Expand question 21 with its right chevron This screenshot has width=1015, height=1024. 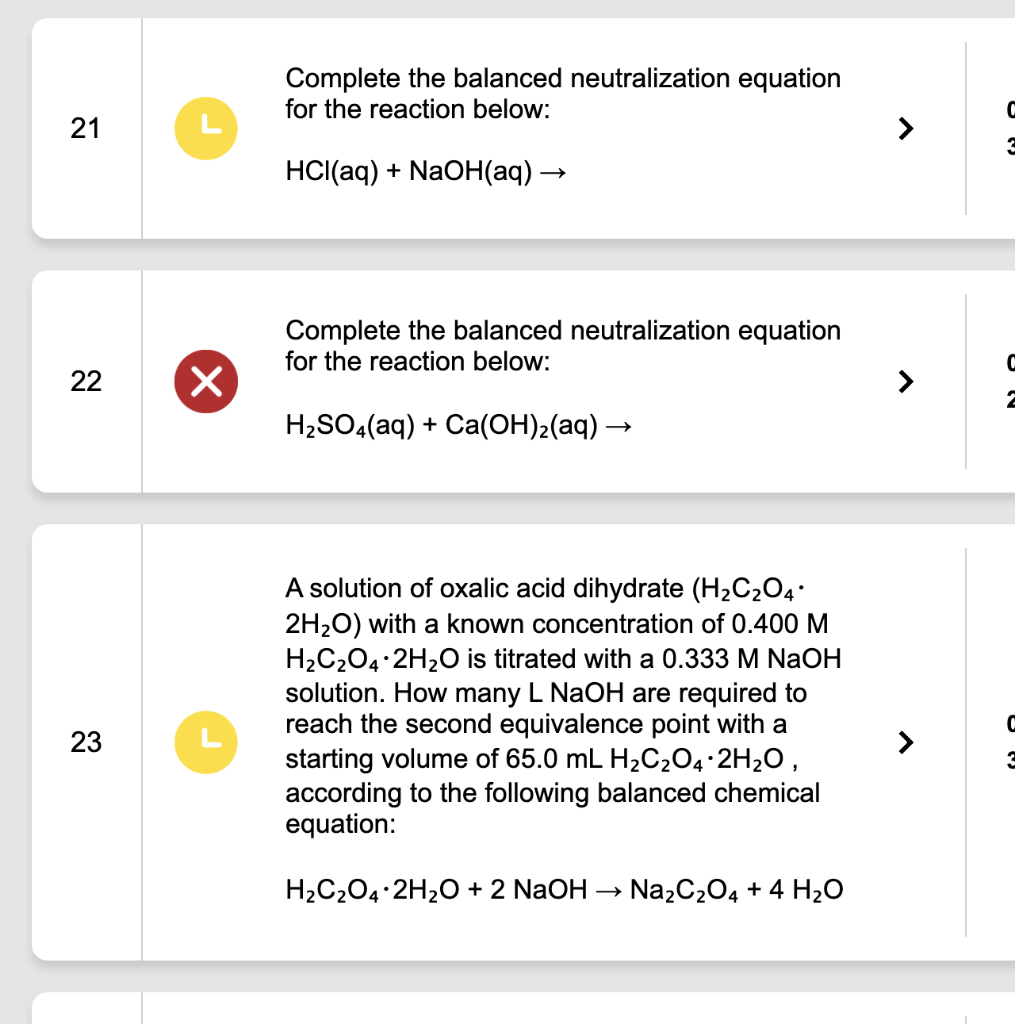pos(905,127)
